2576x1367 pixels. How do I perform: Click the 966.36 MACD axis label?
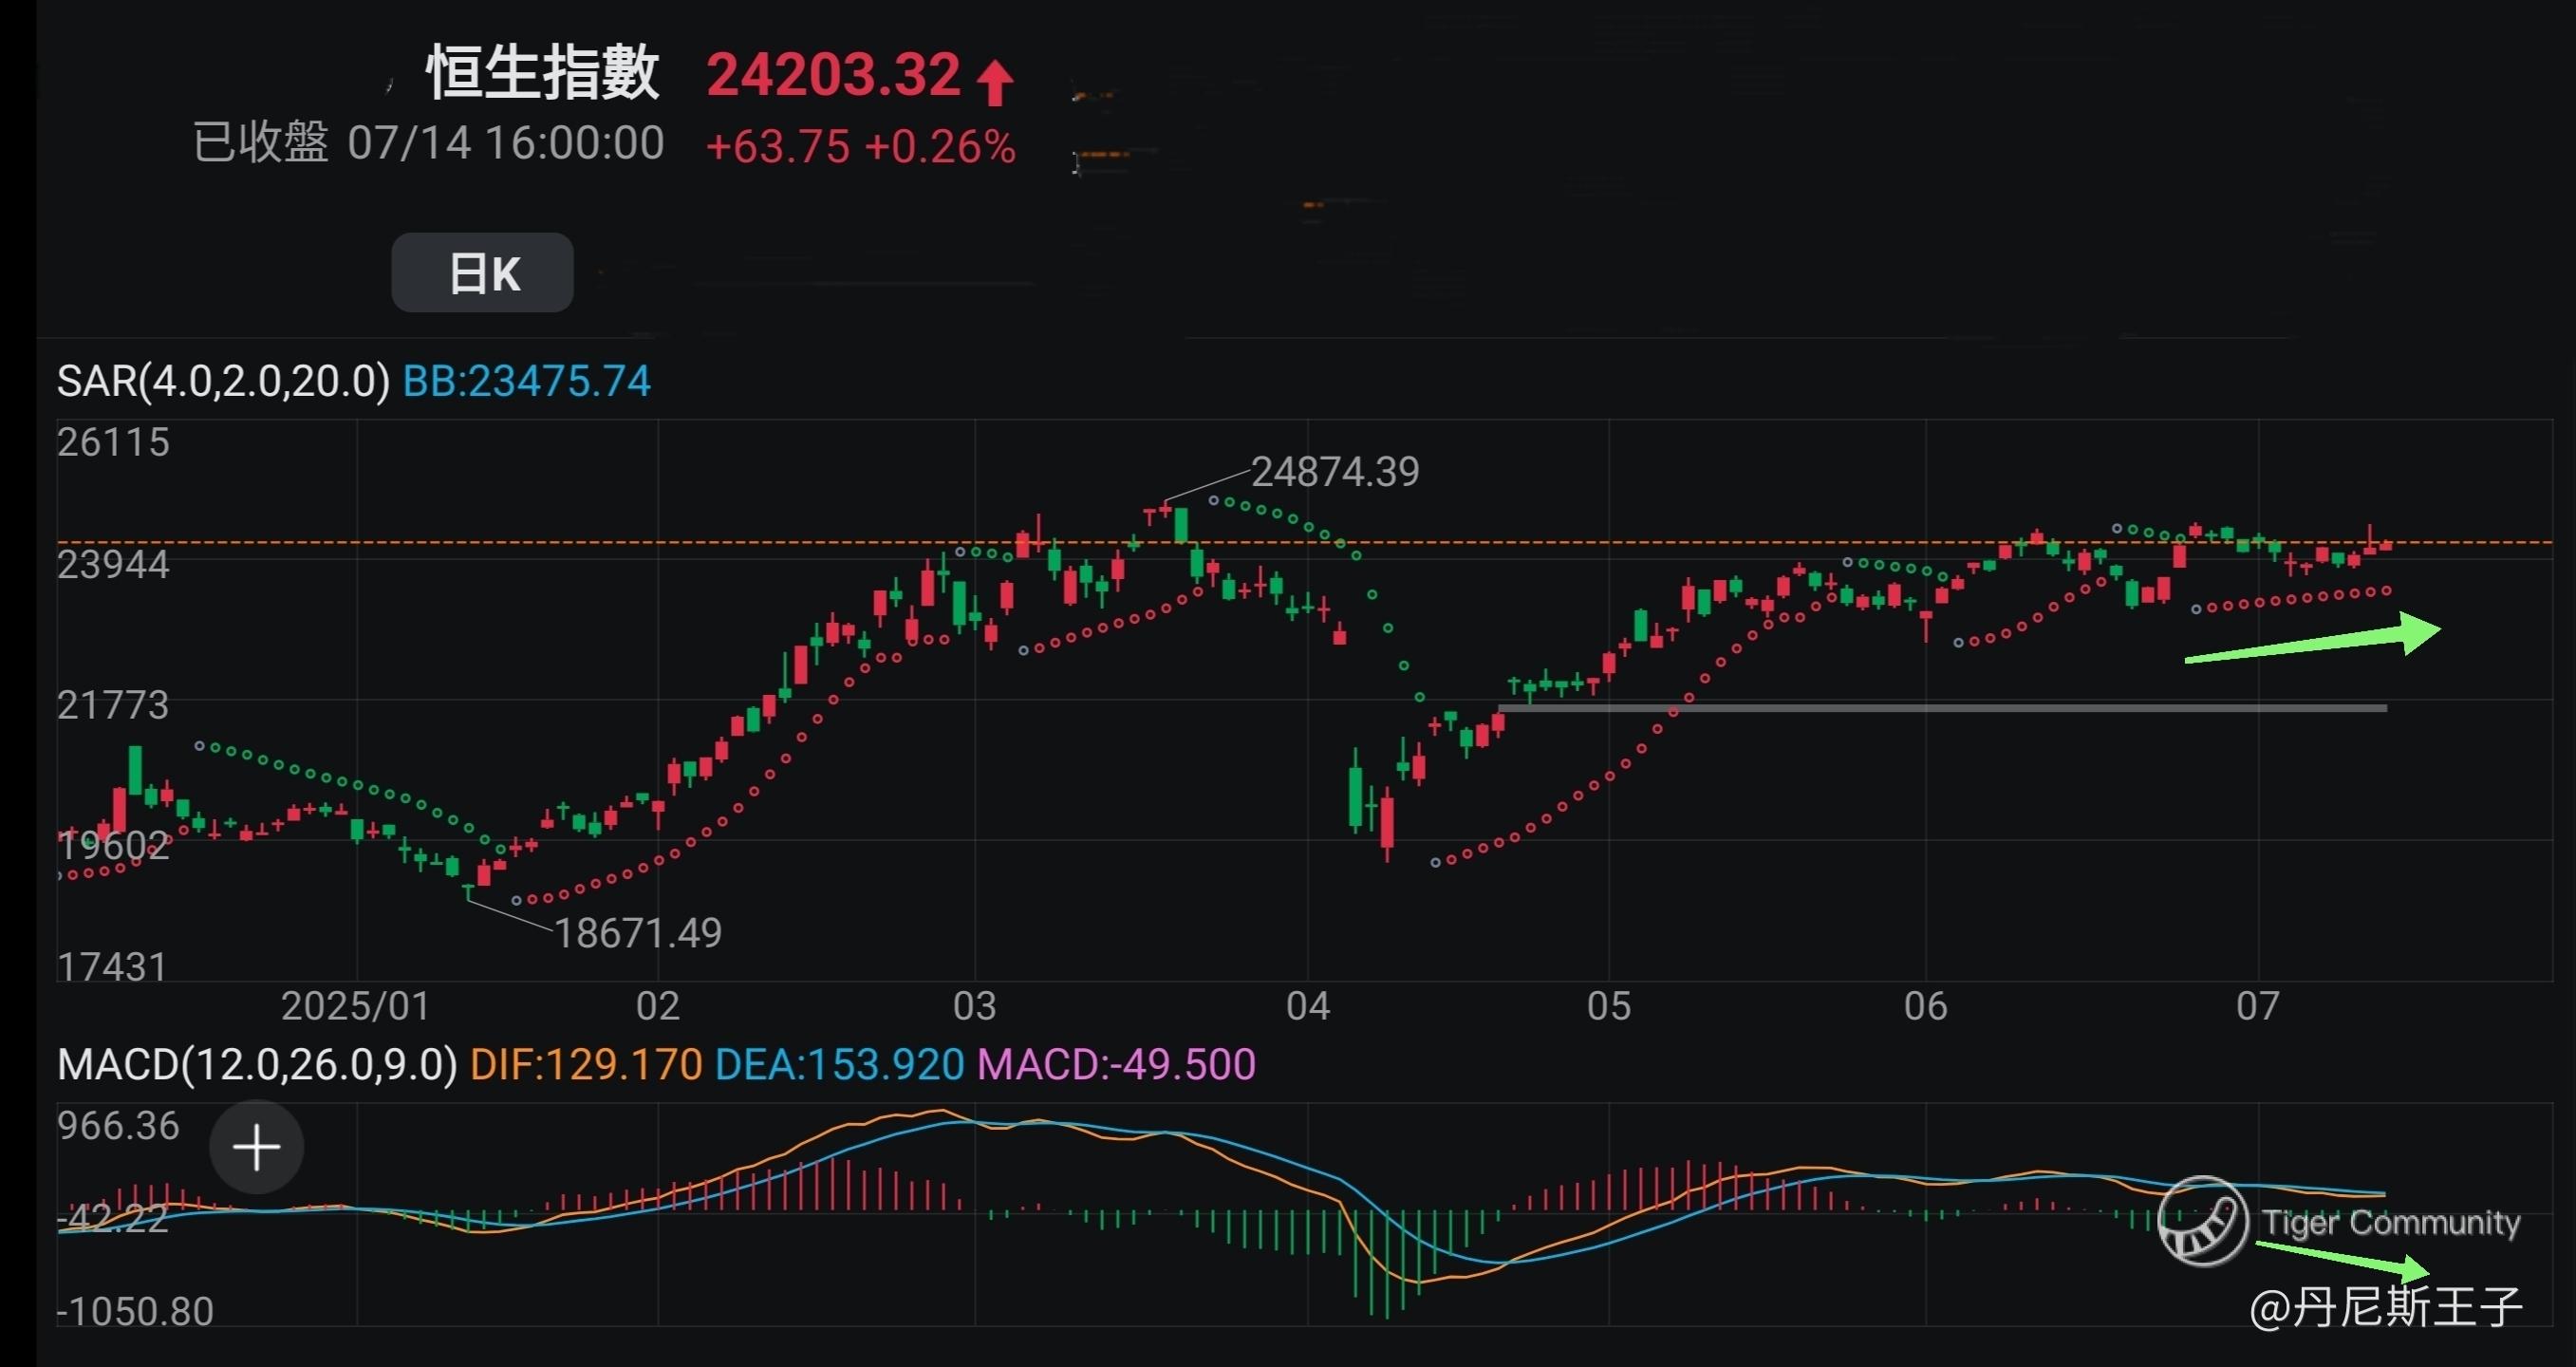[118, 1126]
